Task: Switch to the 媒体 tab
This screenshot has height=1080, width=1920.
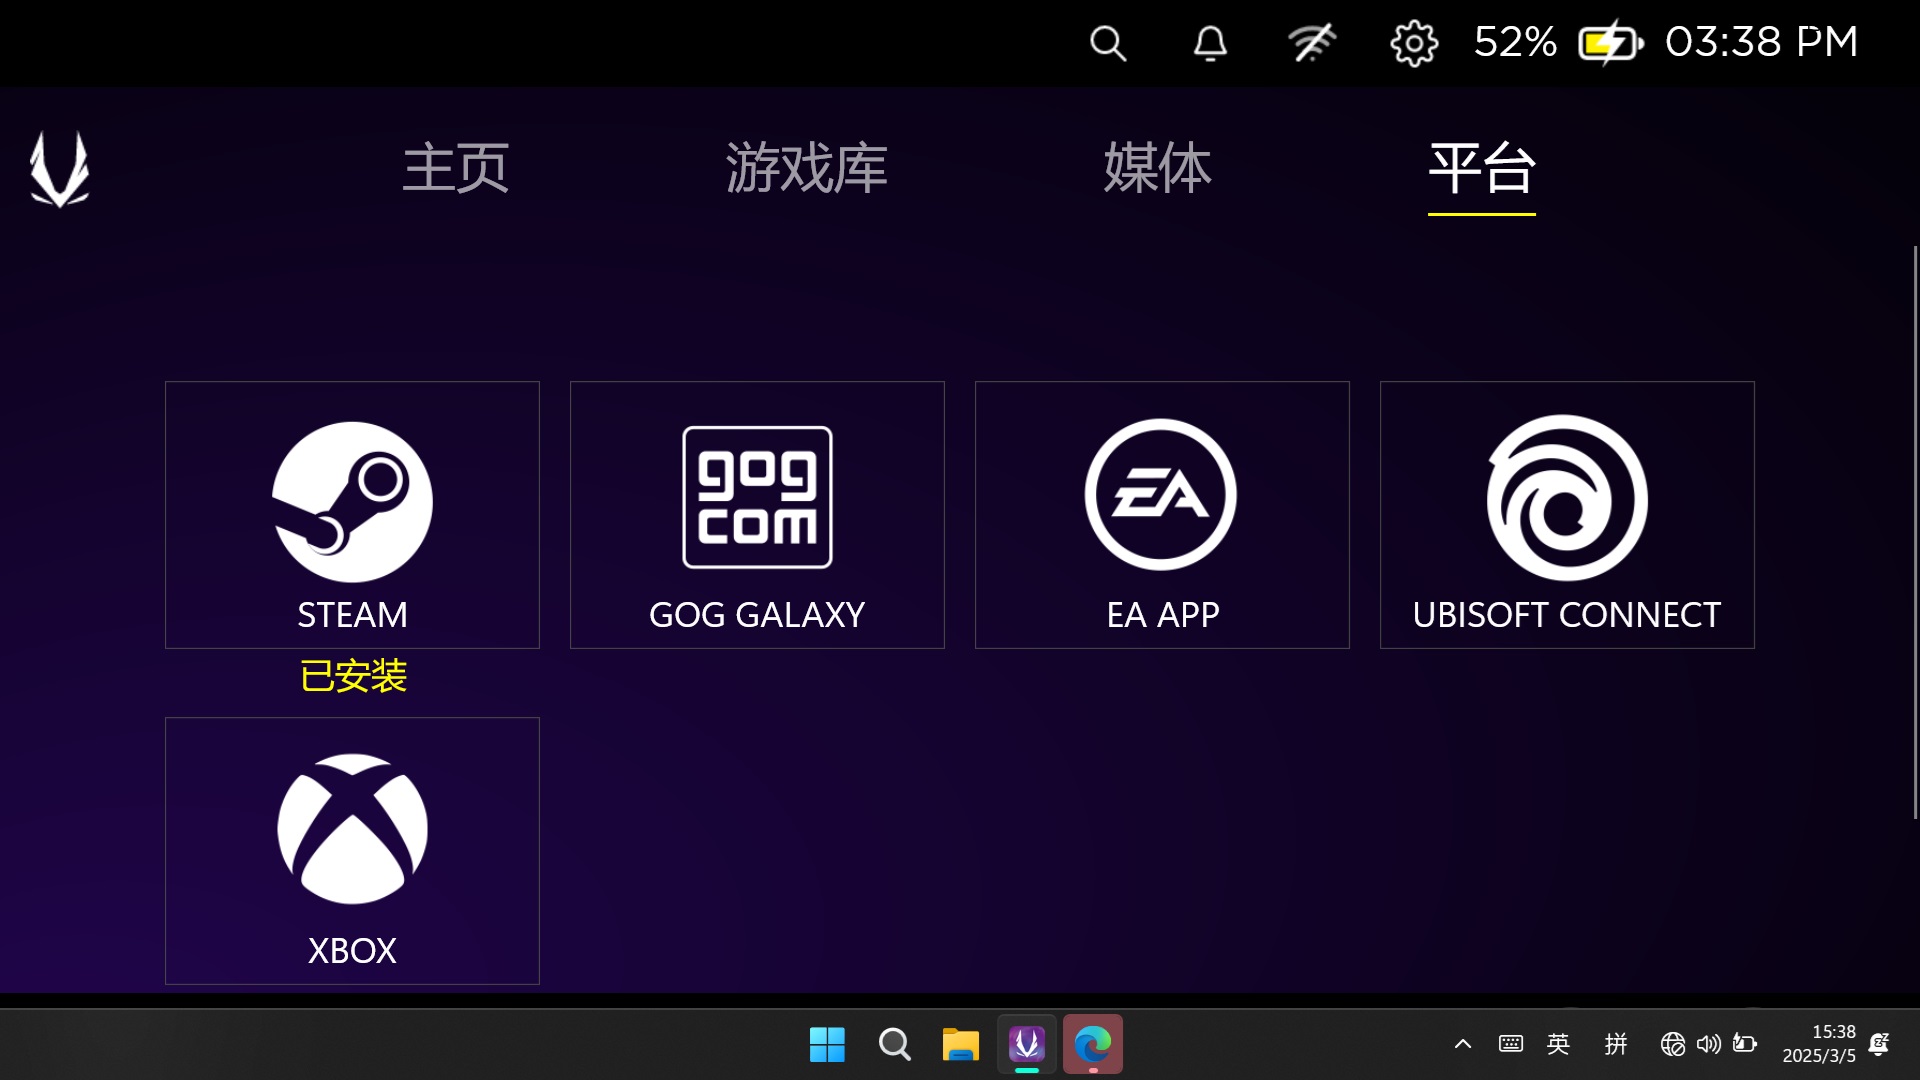Action: (x=1157, y=168)
